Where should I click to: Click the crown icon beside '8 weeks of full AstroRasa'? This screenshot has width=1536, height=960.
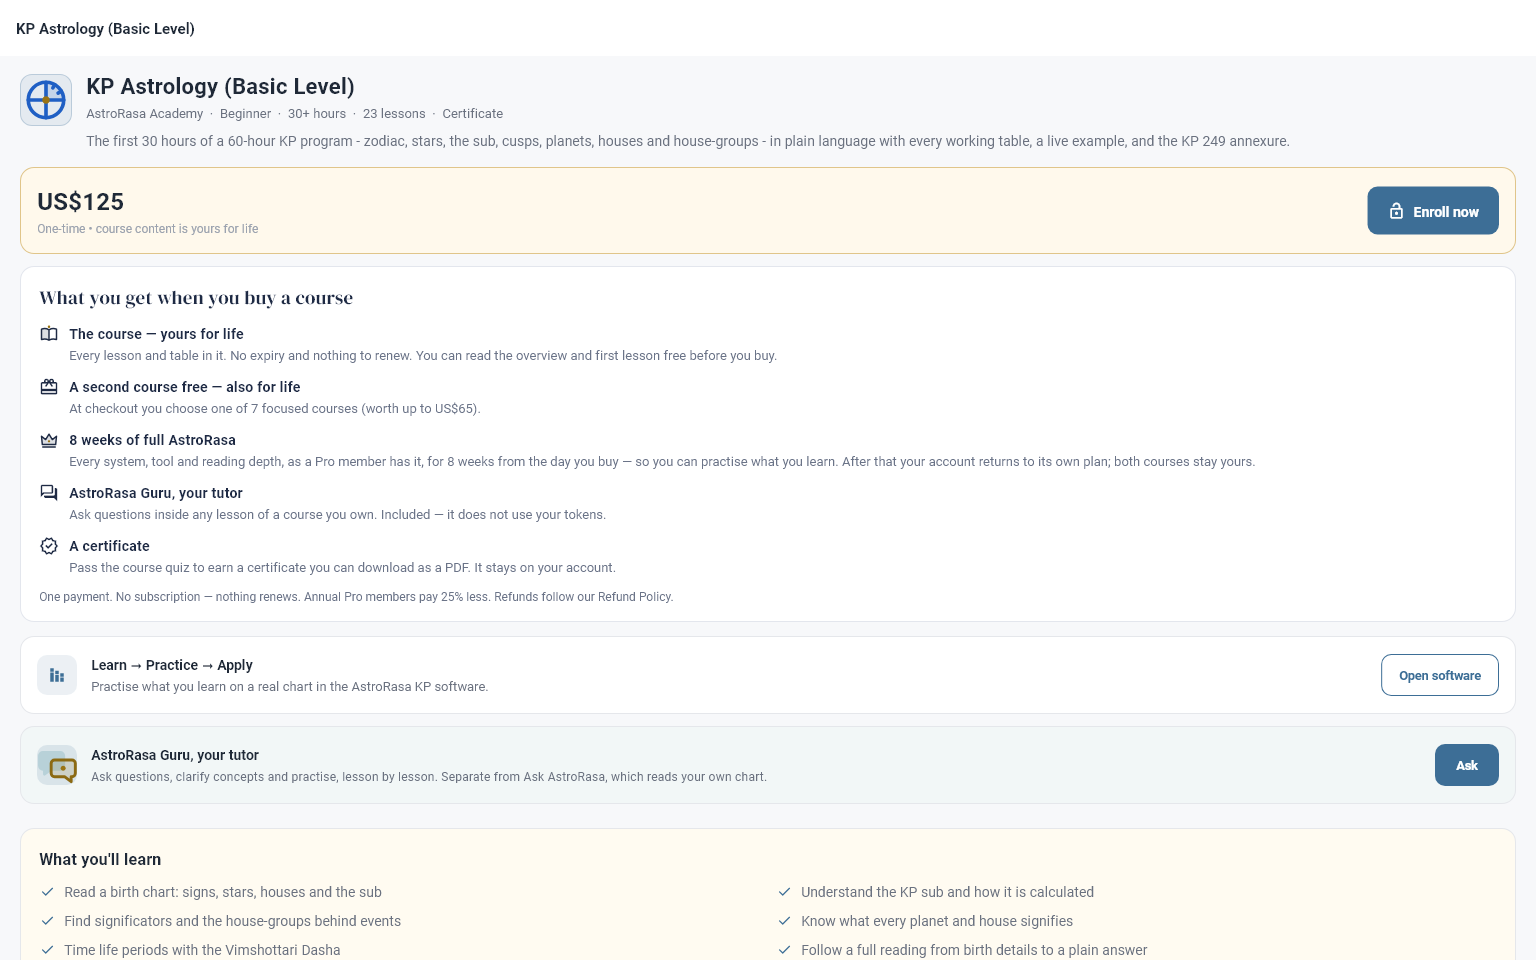[49, 440]
